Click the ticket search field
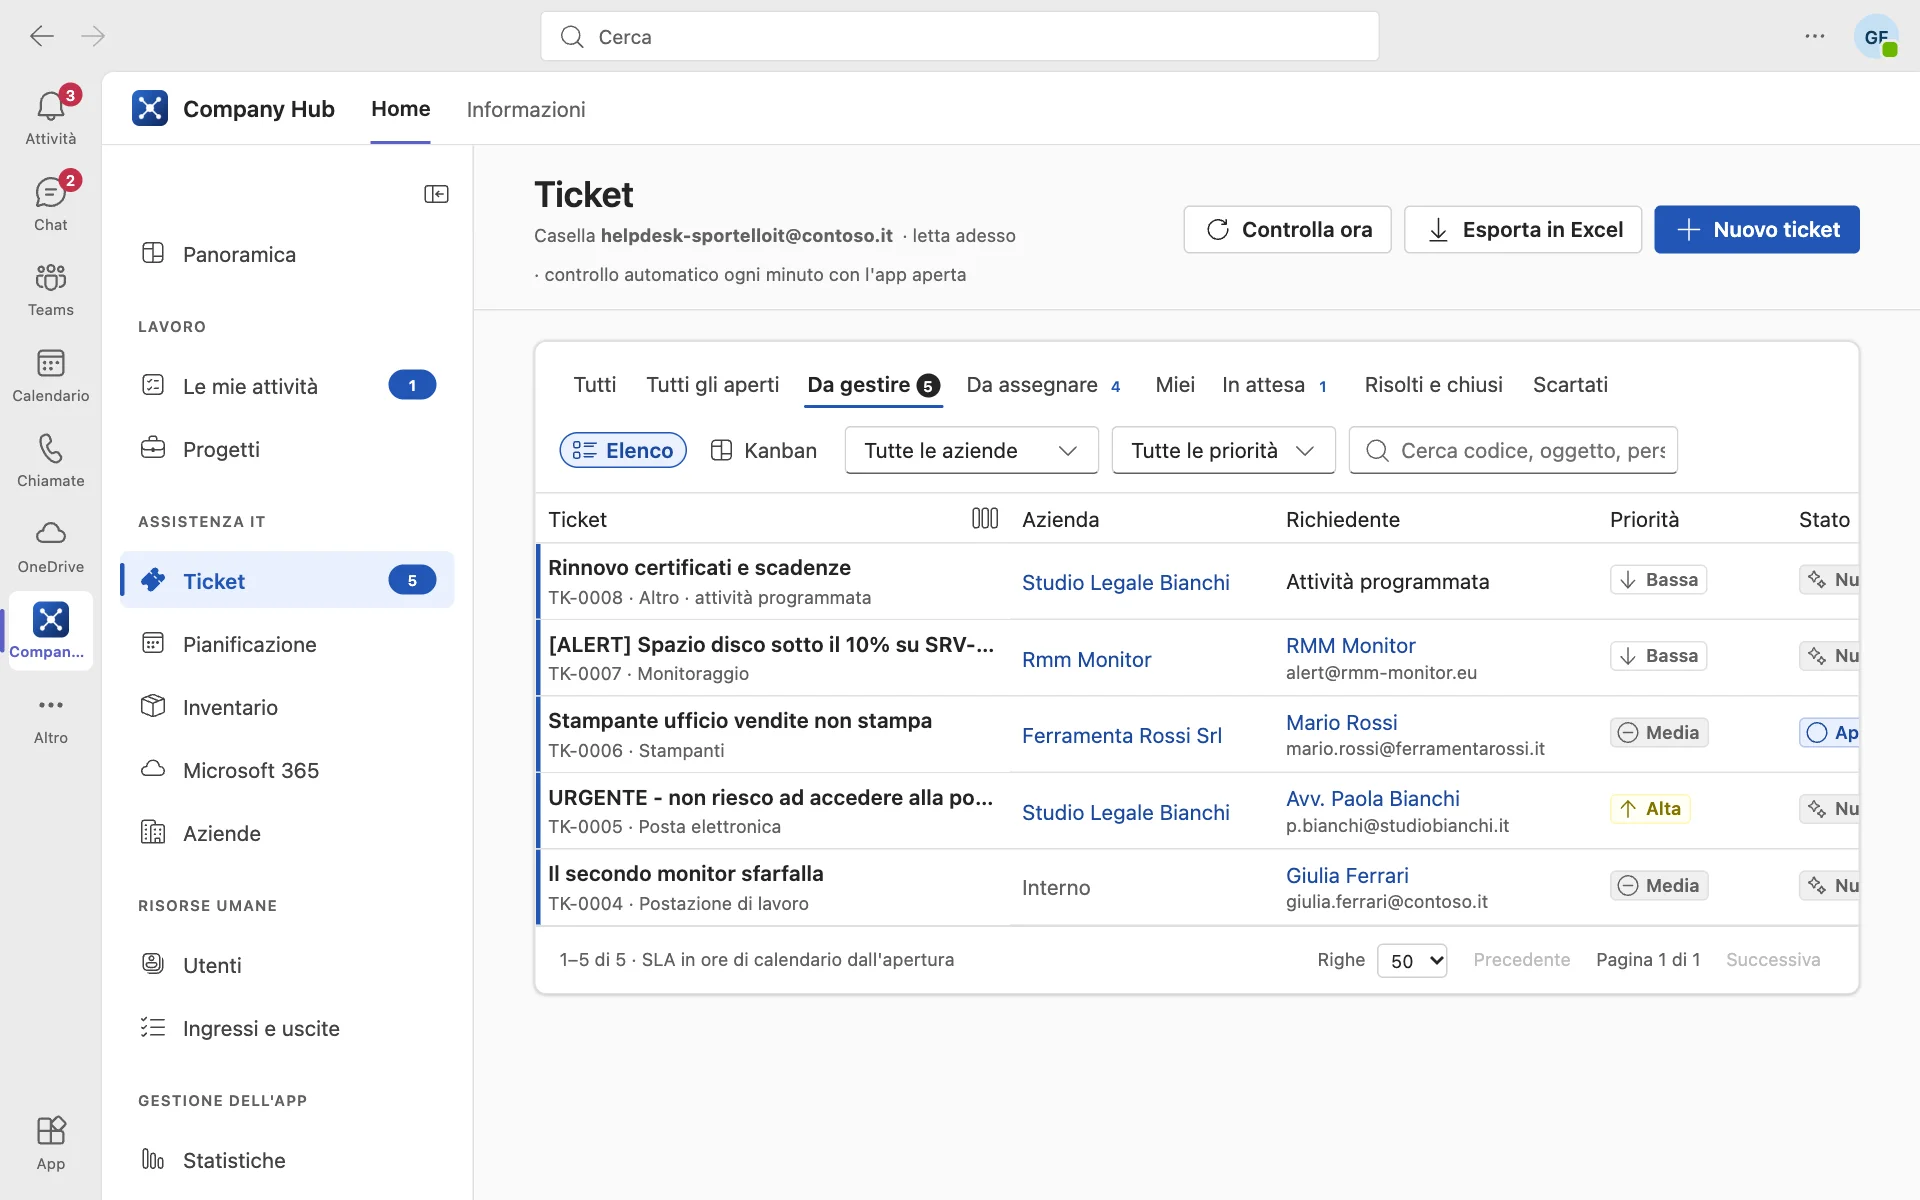Screen dimensions: 1920x1200 click(x=1513, y=450)
